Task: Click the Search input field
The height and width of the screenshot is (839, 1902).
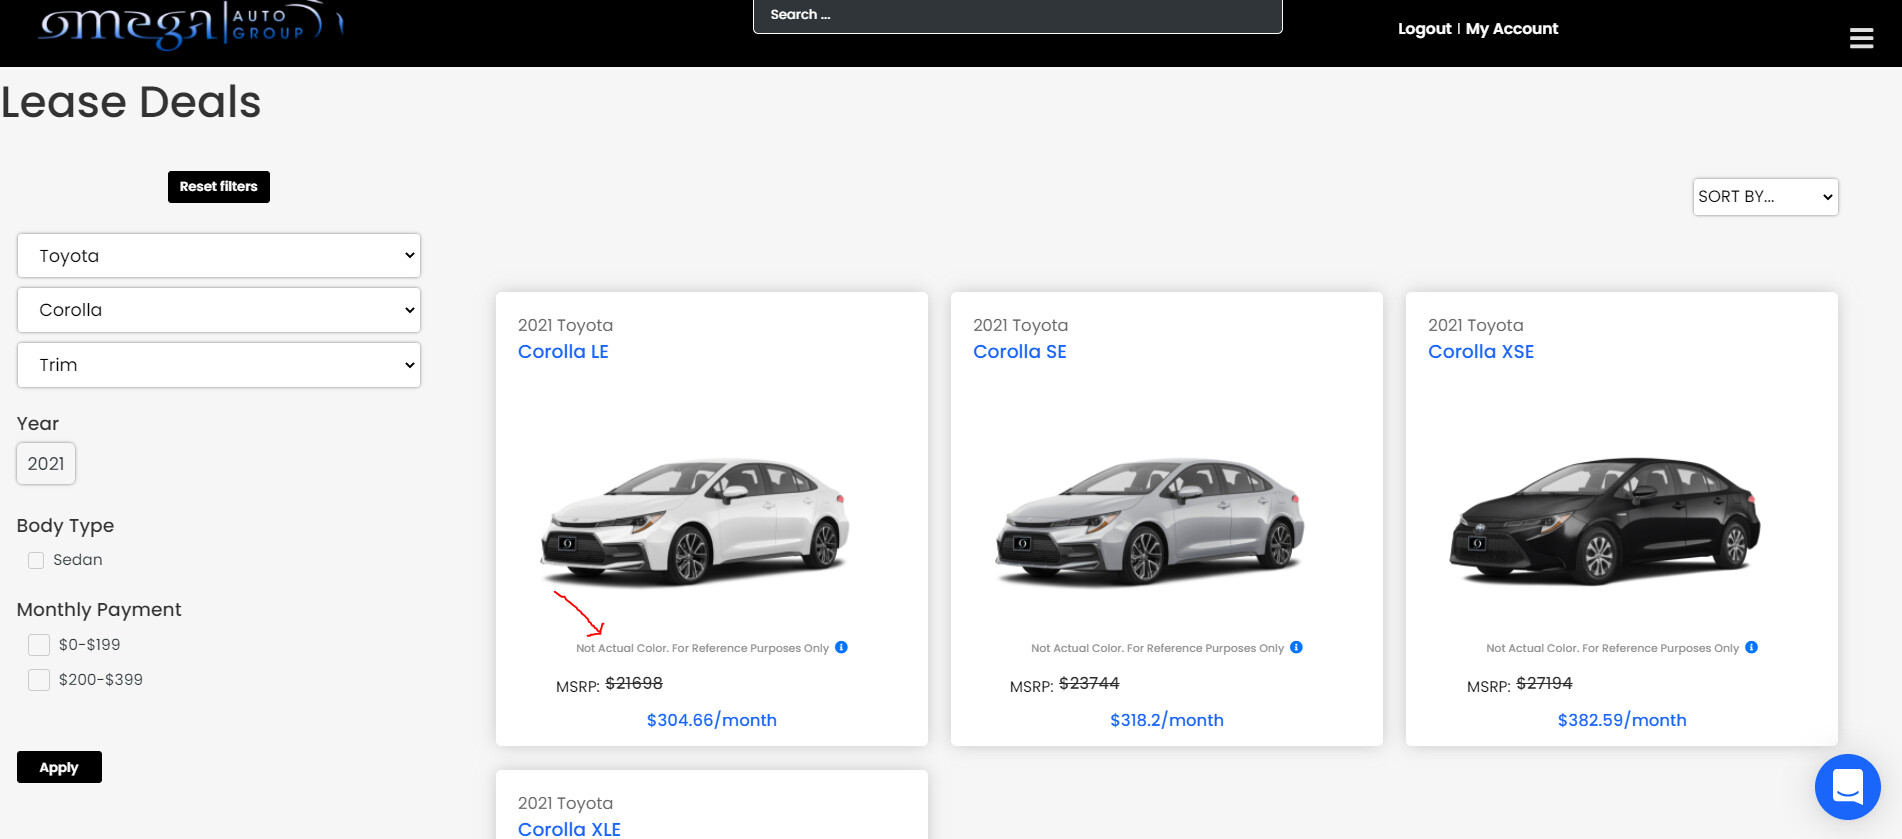Action: (1017, 16)
